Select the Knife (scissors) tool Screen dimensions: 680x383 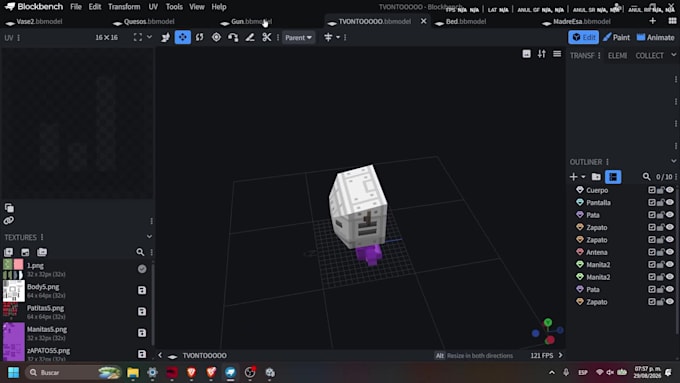point(267,38)
